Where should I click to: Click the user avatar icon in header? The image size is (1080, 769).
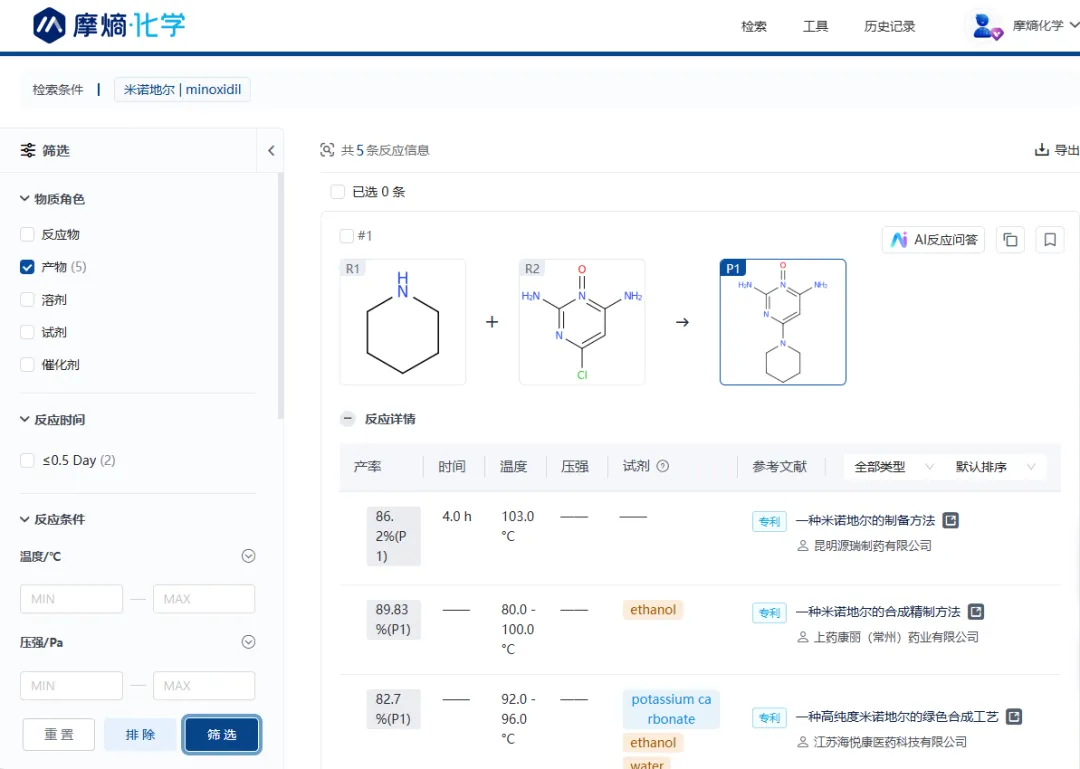click(x=987, y=26)
